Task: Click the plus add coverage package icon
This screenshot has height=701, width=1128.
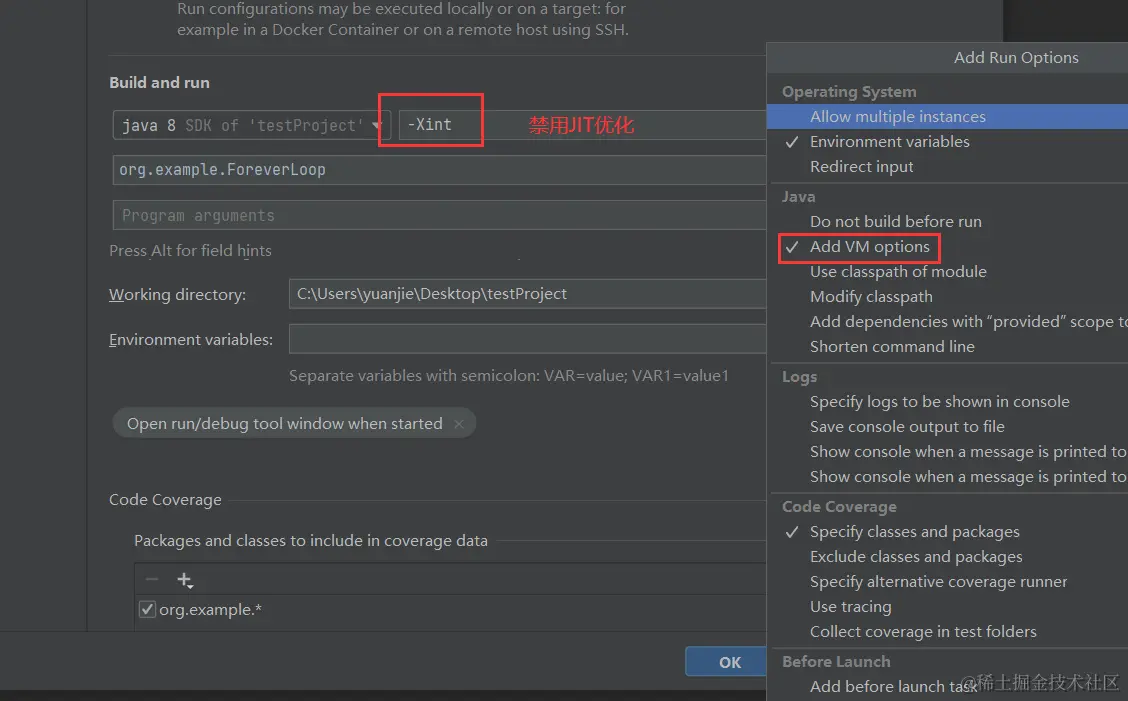Action: point(185,580)
